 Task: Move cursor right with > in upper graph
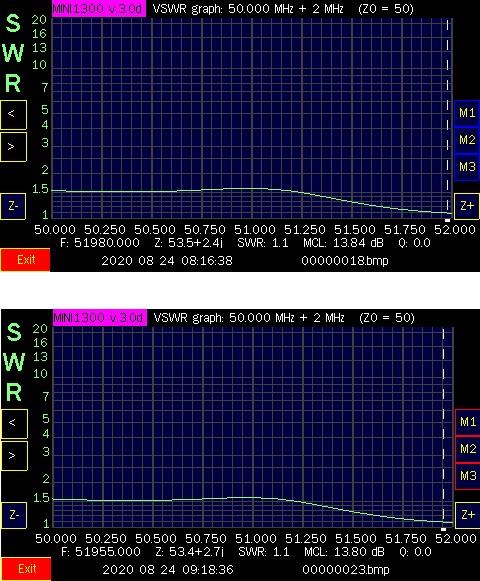pos(13,147)
